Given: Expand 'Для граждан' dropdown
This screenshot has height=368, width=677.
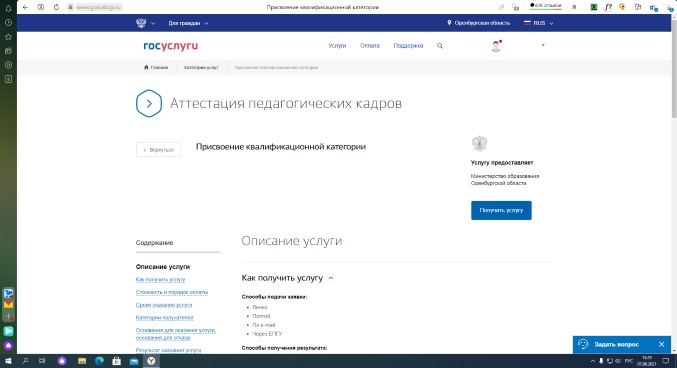Looking at the screenshot, I should [188, 23].
